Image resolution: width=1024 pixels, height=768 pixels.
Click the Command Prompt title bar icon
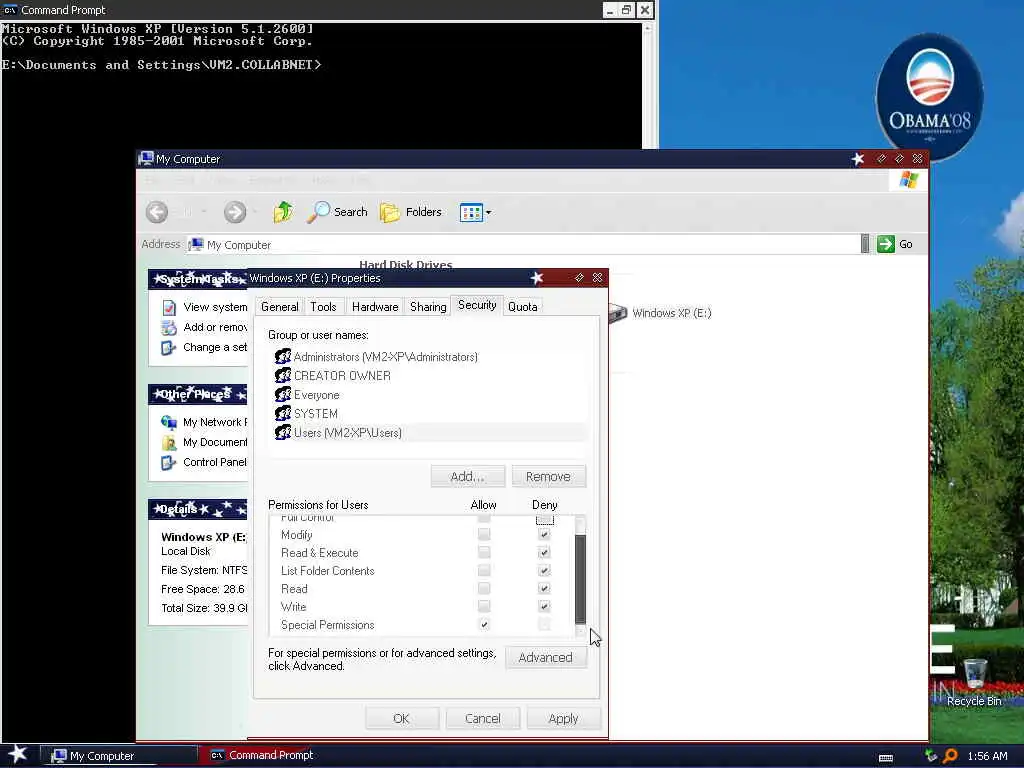[x=10, y=10]
